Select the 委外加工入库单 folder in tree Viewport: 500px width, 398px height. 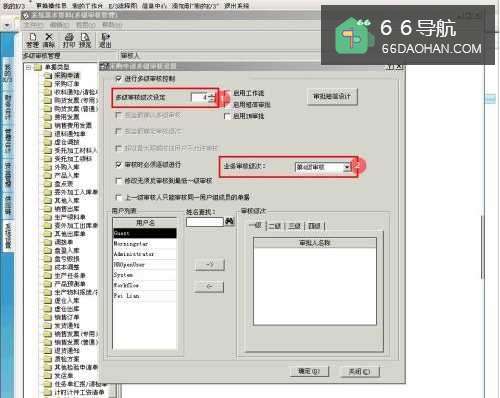(76, 192)
